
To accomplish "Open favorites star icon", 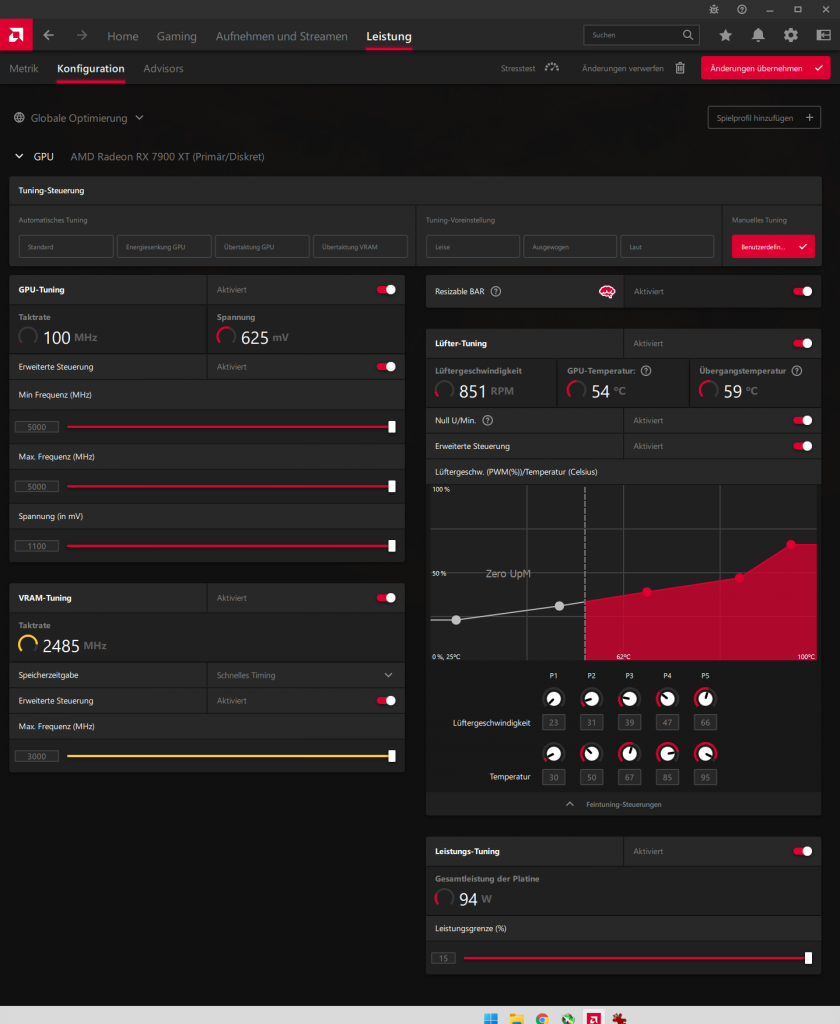I will pyautogui.click(x=725, y=35).
